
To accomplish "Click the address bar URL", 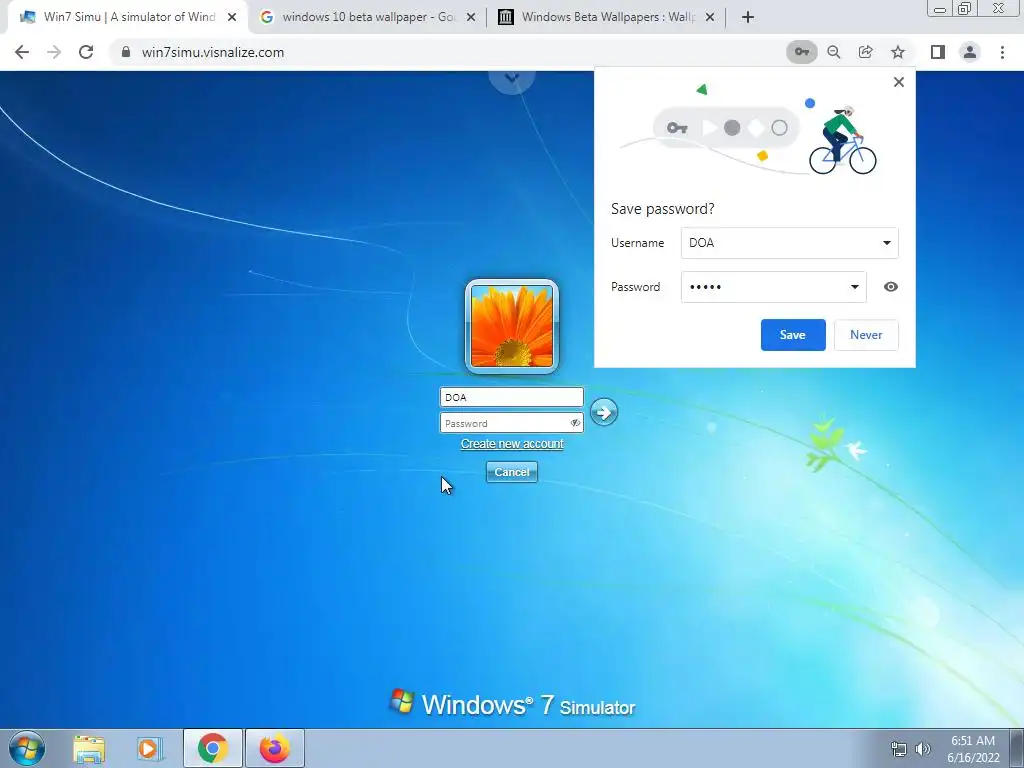I will coord(213,52).
